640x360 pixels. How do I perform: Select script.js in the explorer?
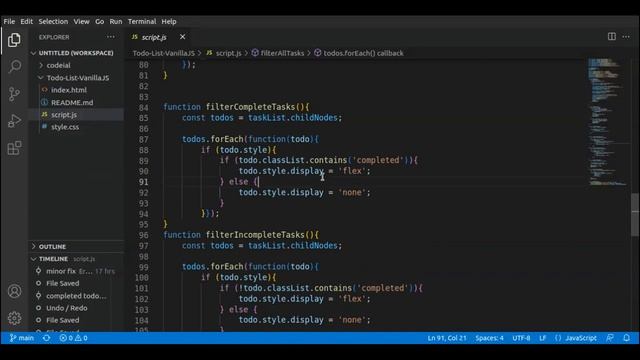point(64,115)
